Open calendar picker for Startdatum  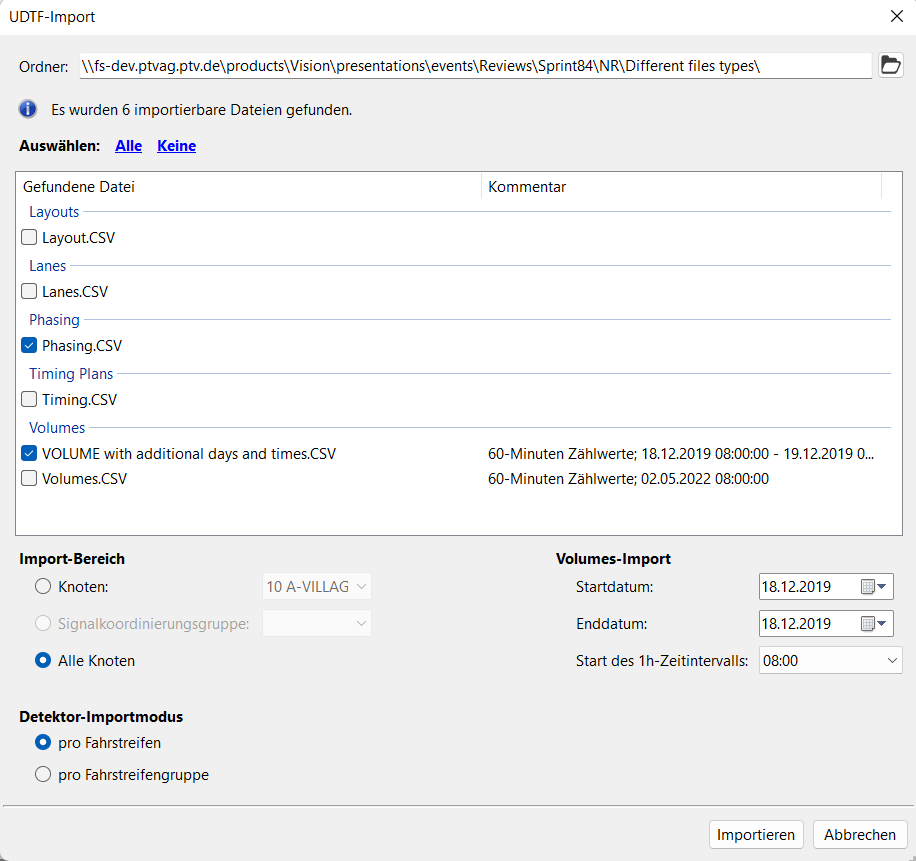pos(874,587)
